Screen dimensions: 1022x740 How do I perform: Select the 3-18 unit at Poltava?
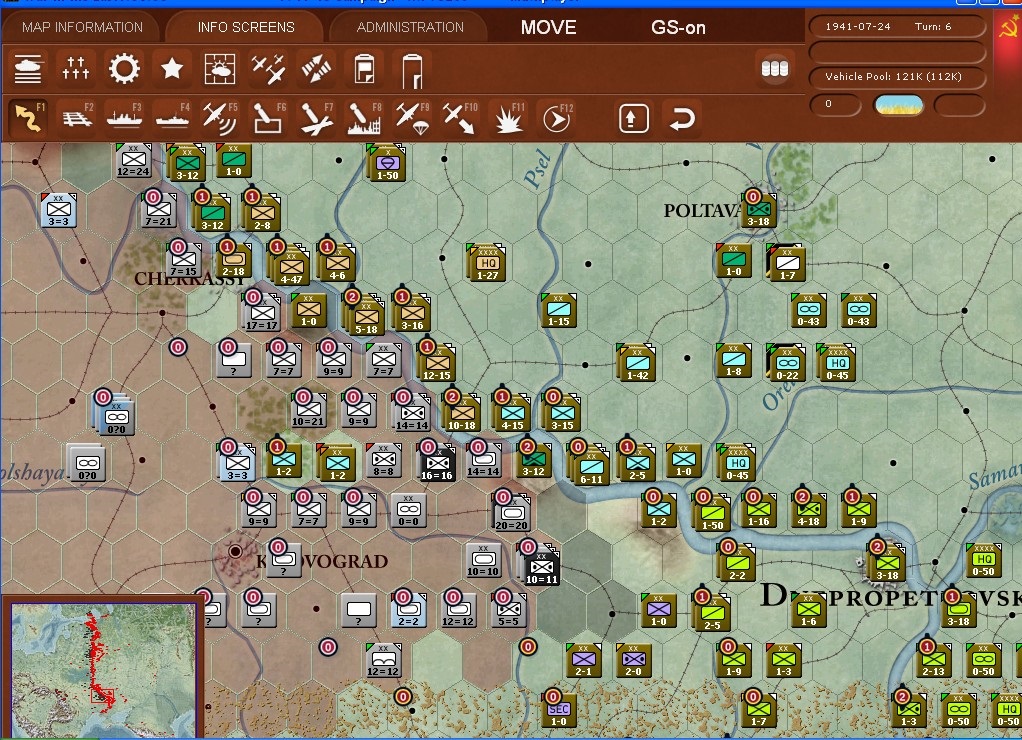758,209
